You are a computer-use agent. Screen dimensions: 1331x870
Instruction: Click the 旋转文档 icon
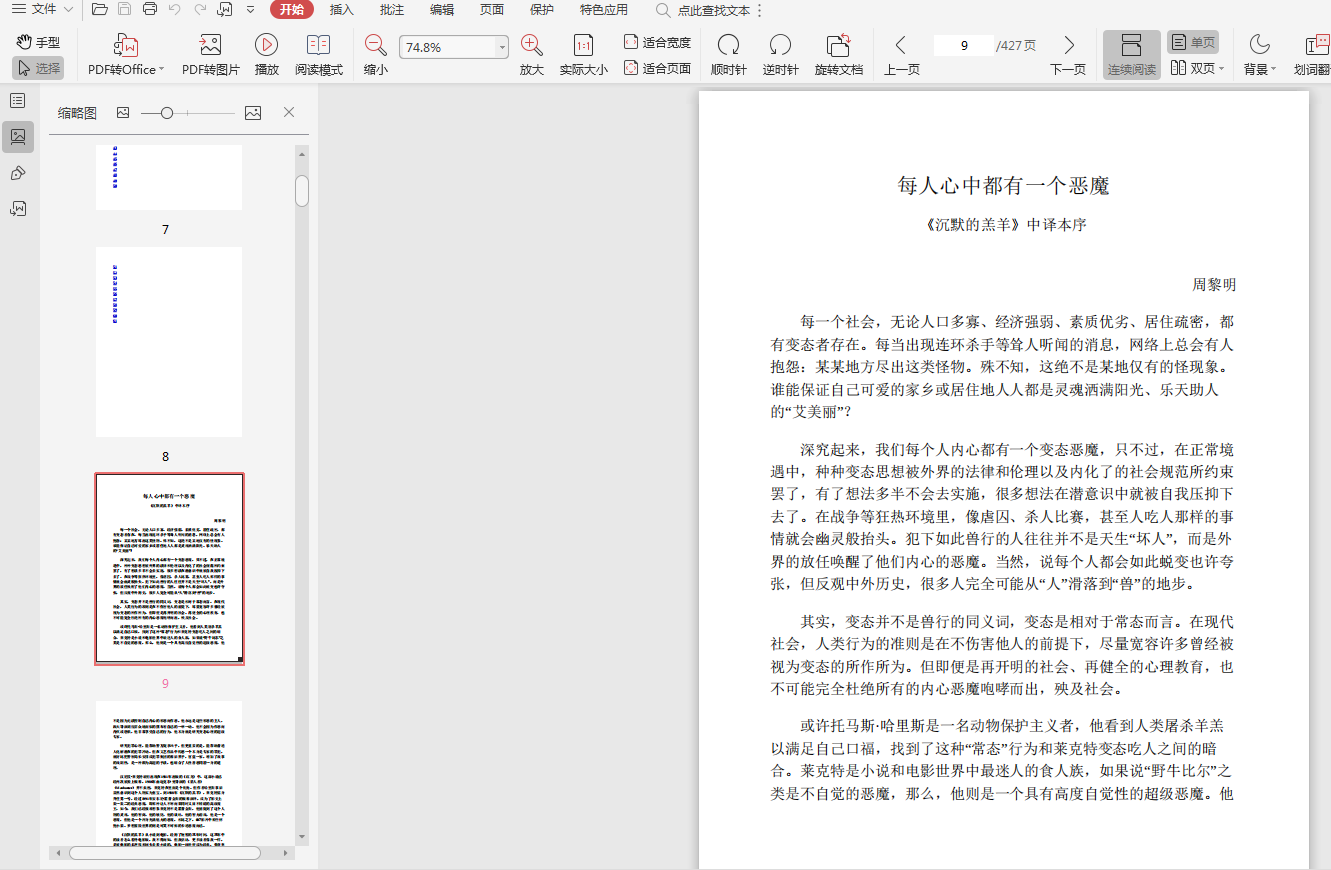pyautogui.click(x=838, y=46)
